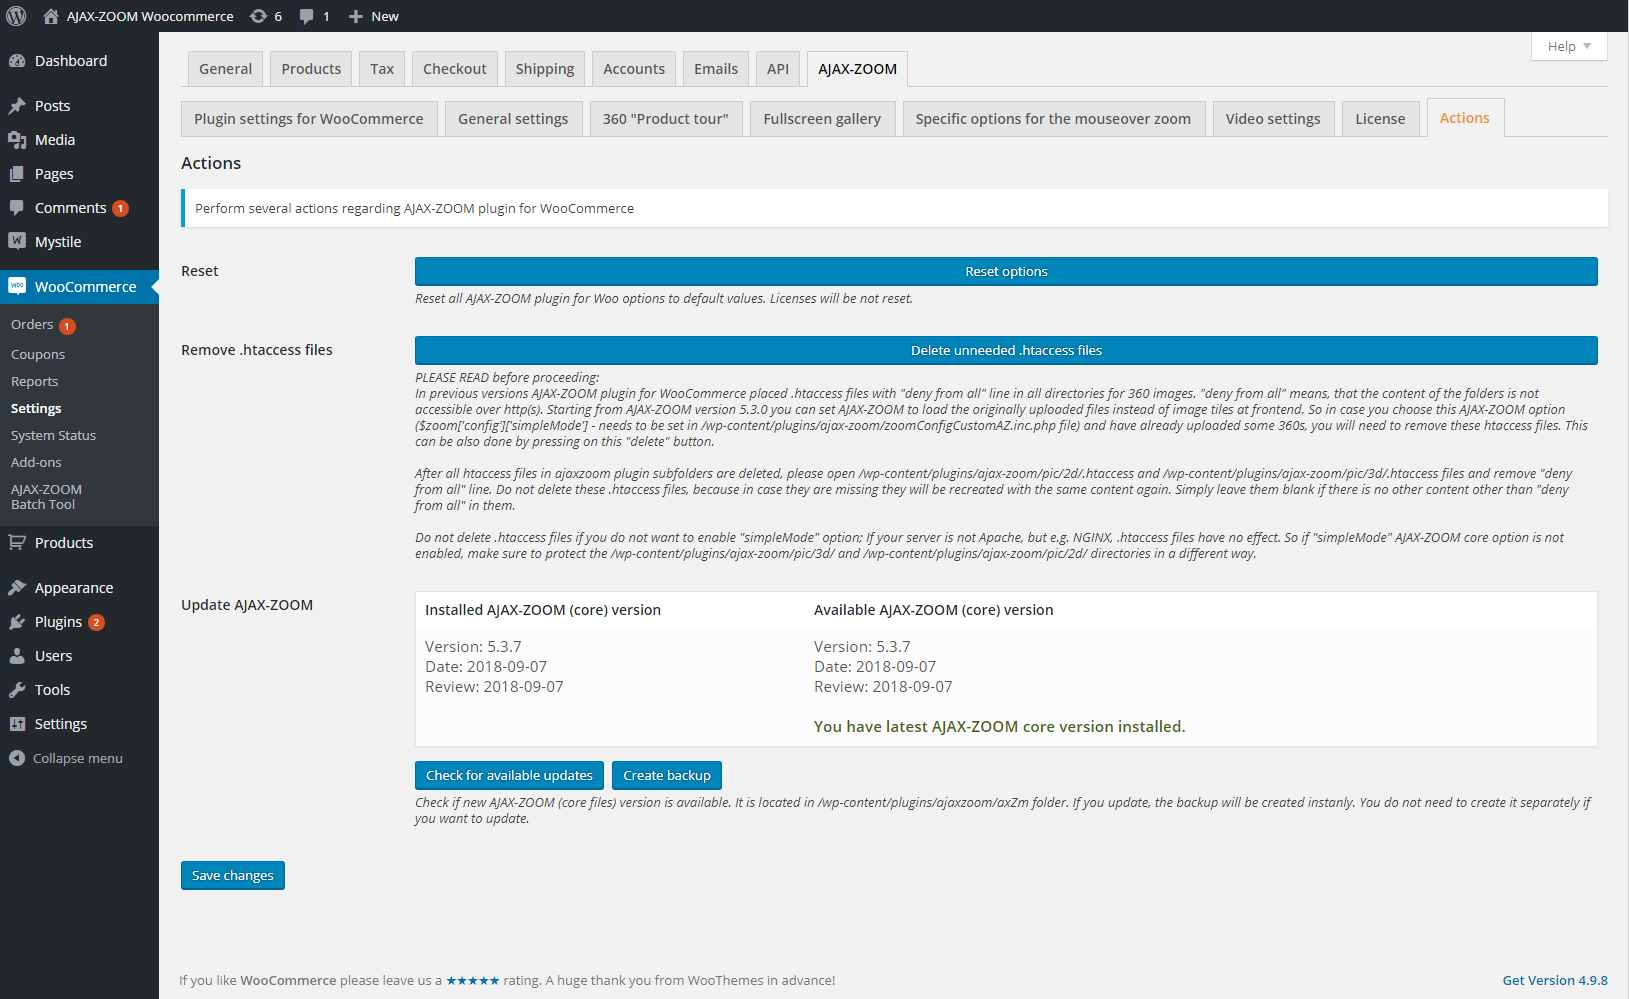Click the Plugins plug icon
This screenshot has width=1629, height=999.
point(17,622)
